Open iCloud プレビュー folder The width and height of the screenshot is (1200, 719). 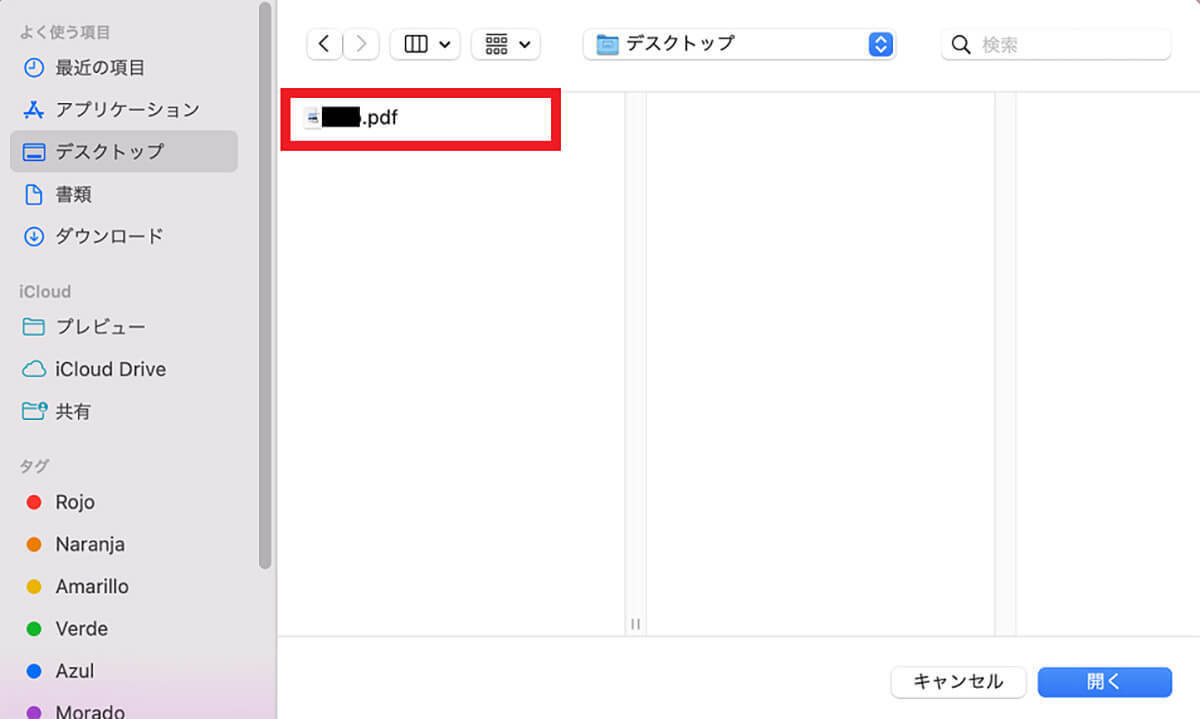point(100,327)
